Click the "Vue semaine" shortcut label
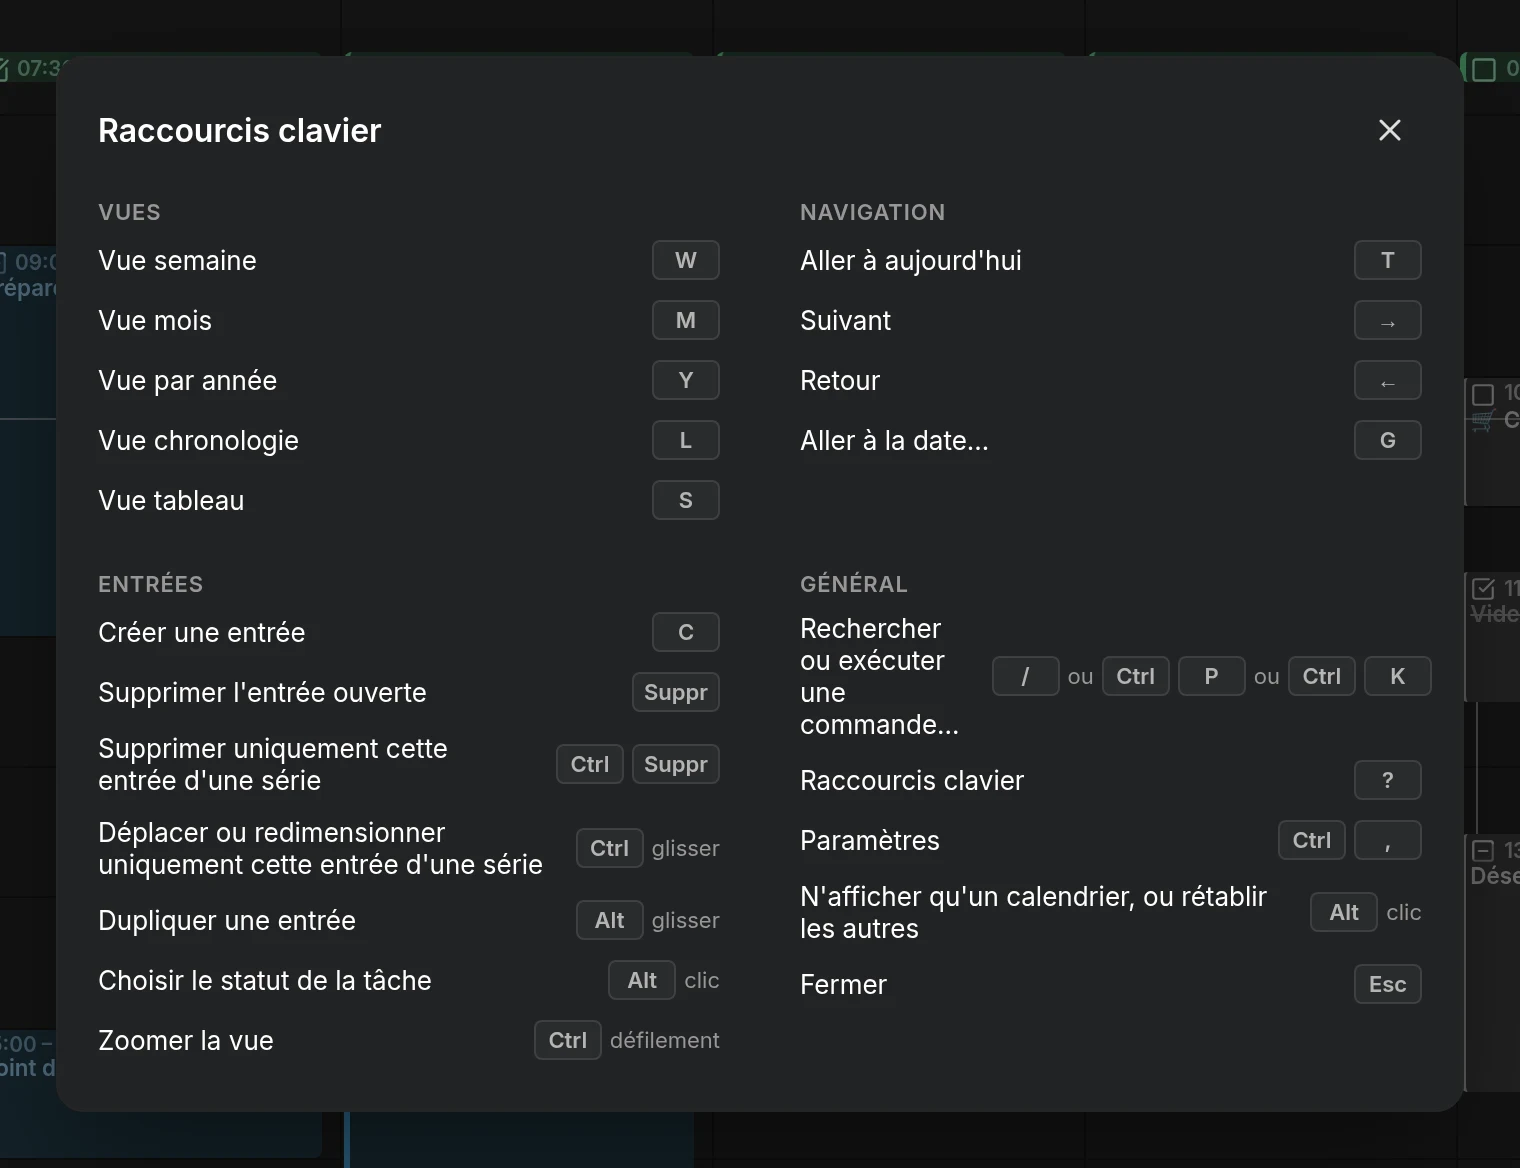Image resolution: width=1520 pixels, height=1168 pixels. tap(177, 260)
